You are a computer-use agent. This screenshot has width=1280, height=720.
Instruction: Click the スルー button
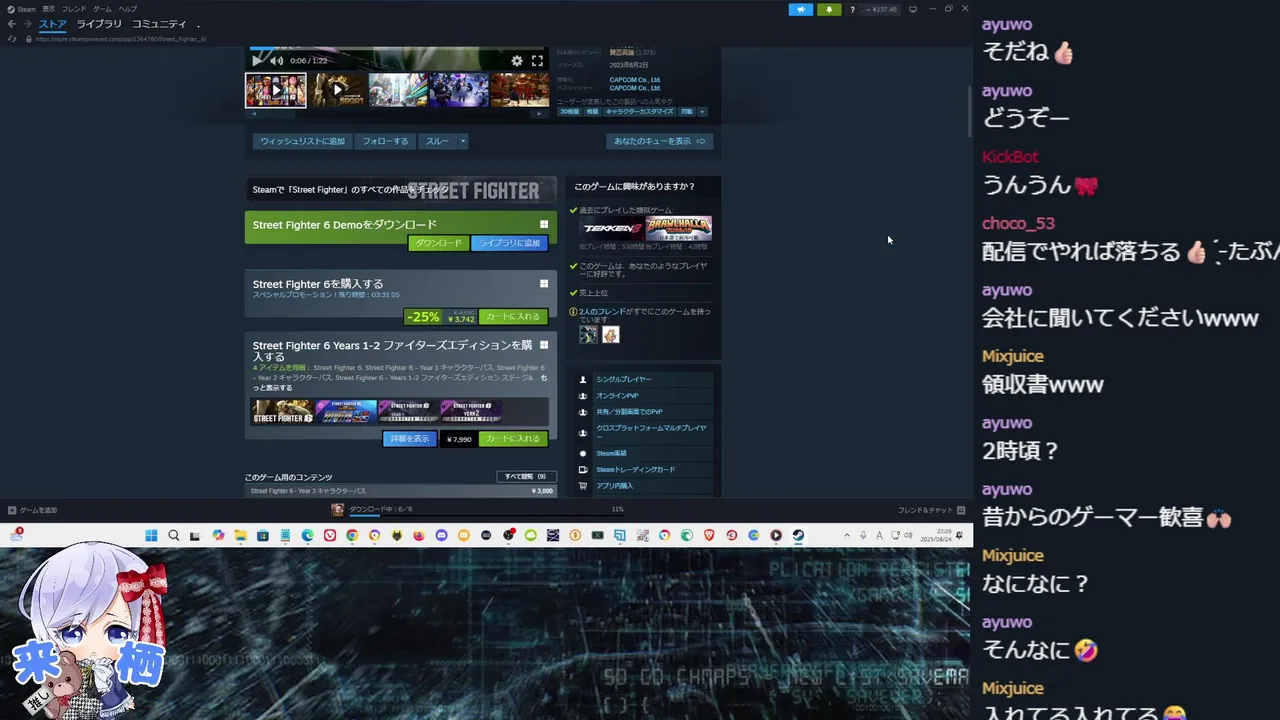437,141
